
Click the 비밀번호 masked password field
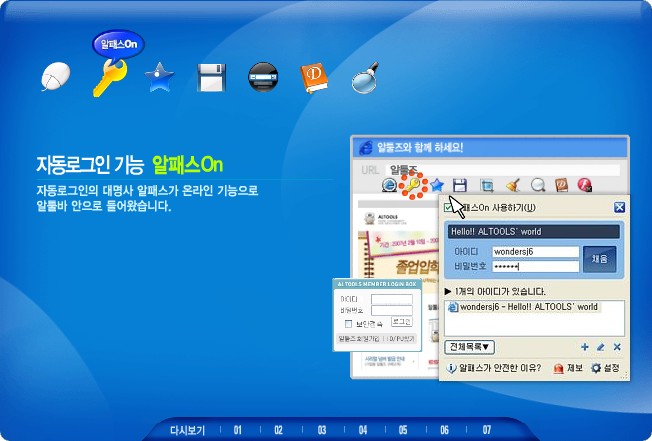click(536, 266)
